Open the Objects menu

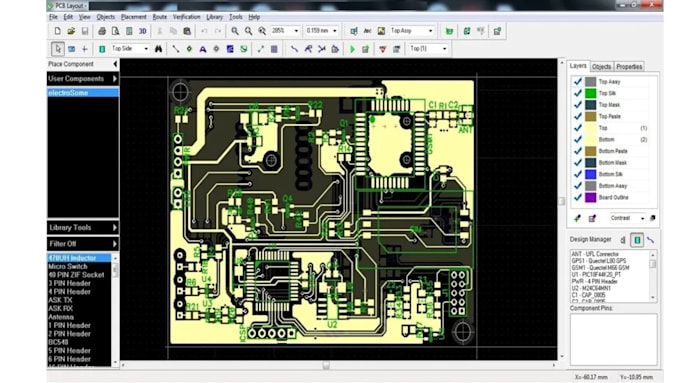tap(105, 17)
